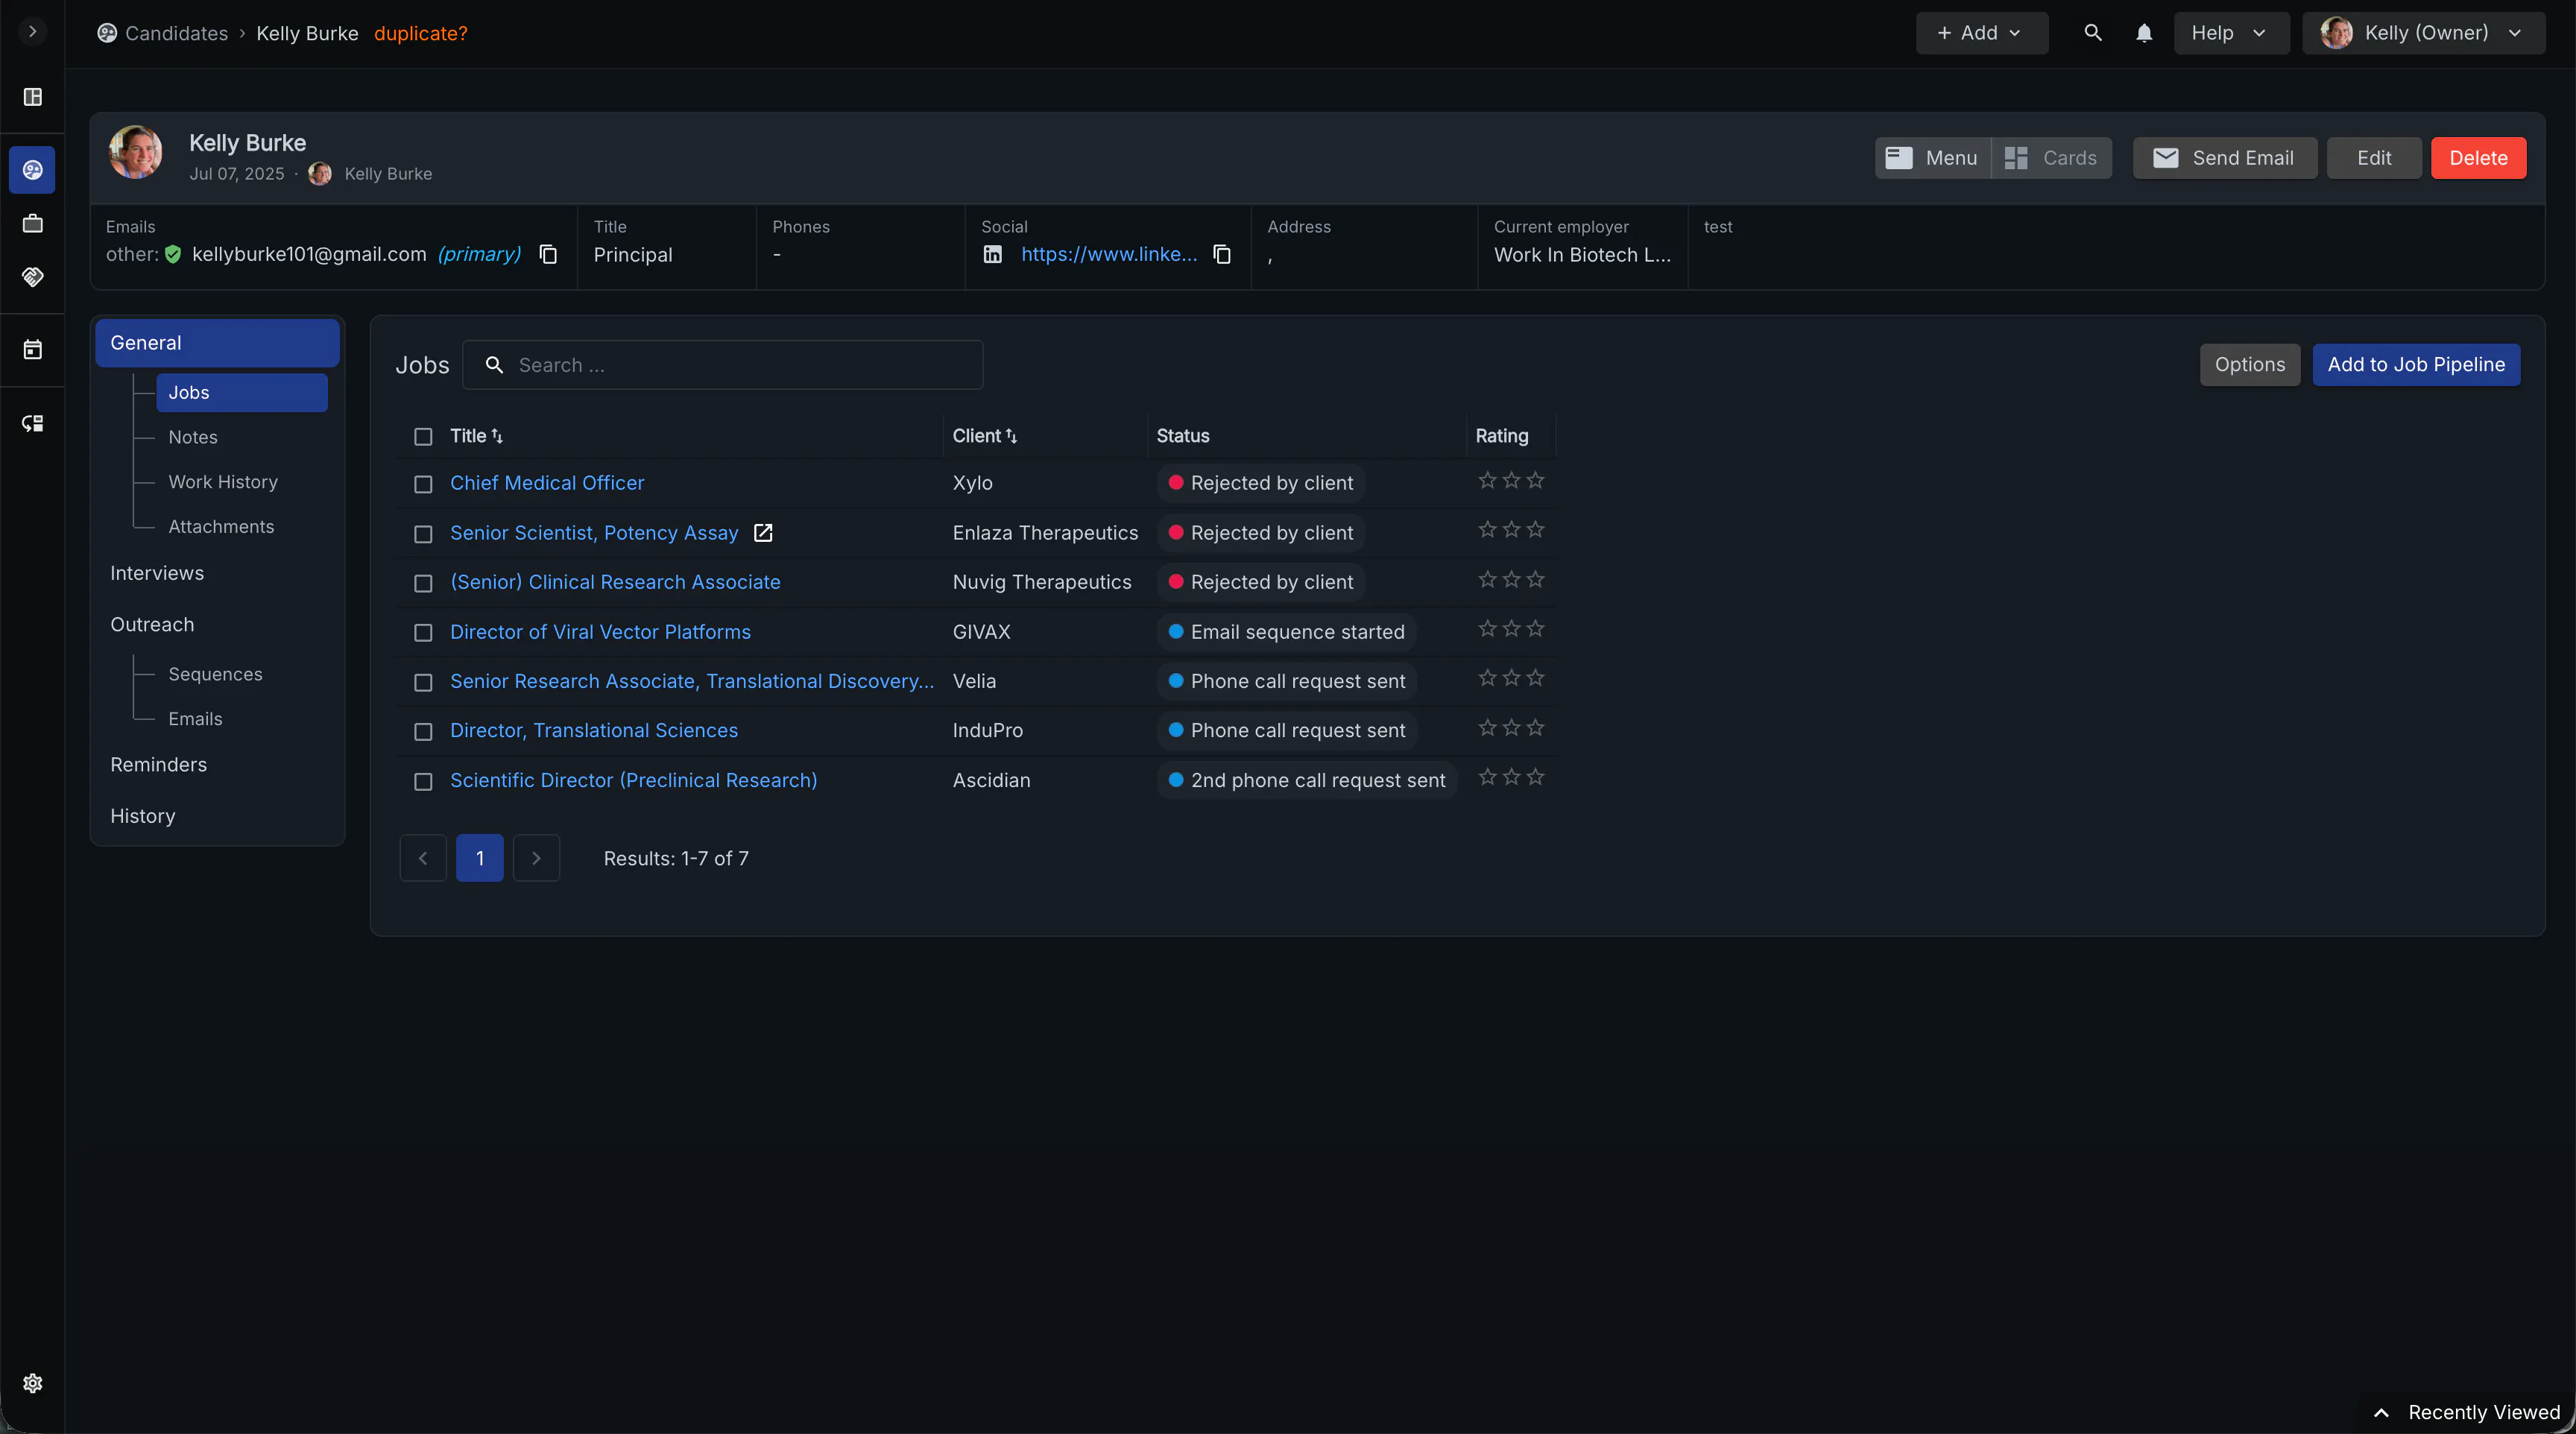This screenshot has height=1434, width=2576.
Task: Open the Help dropdown
Action: point(2231,33)
